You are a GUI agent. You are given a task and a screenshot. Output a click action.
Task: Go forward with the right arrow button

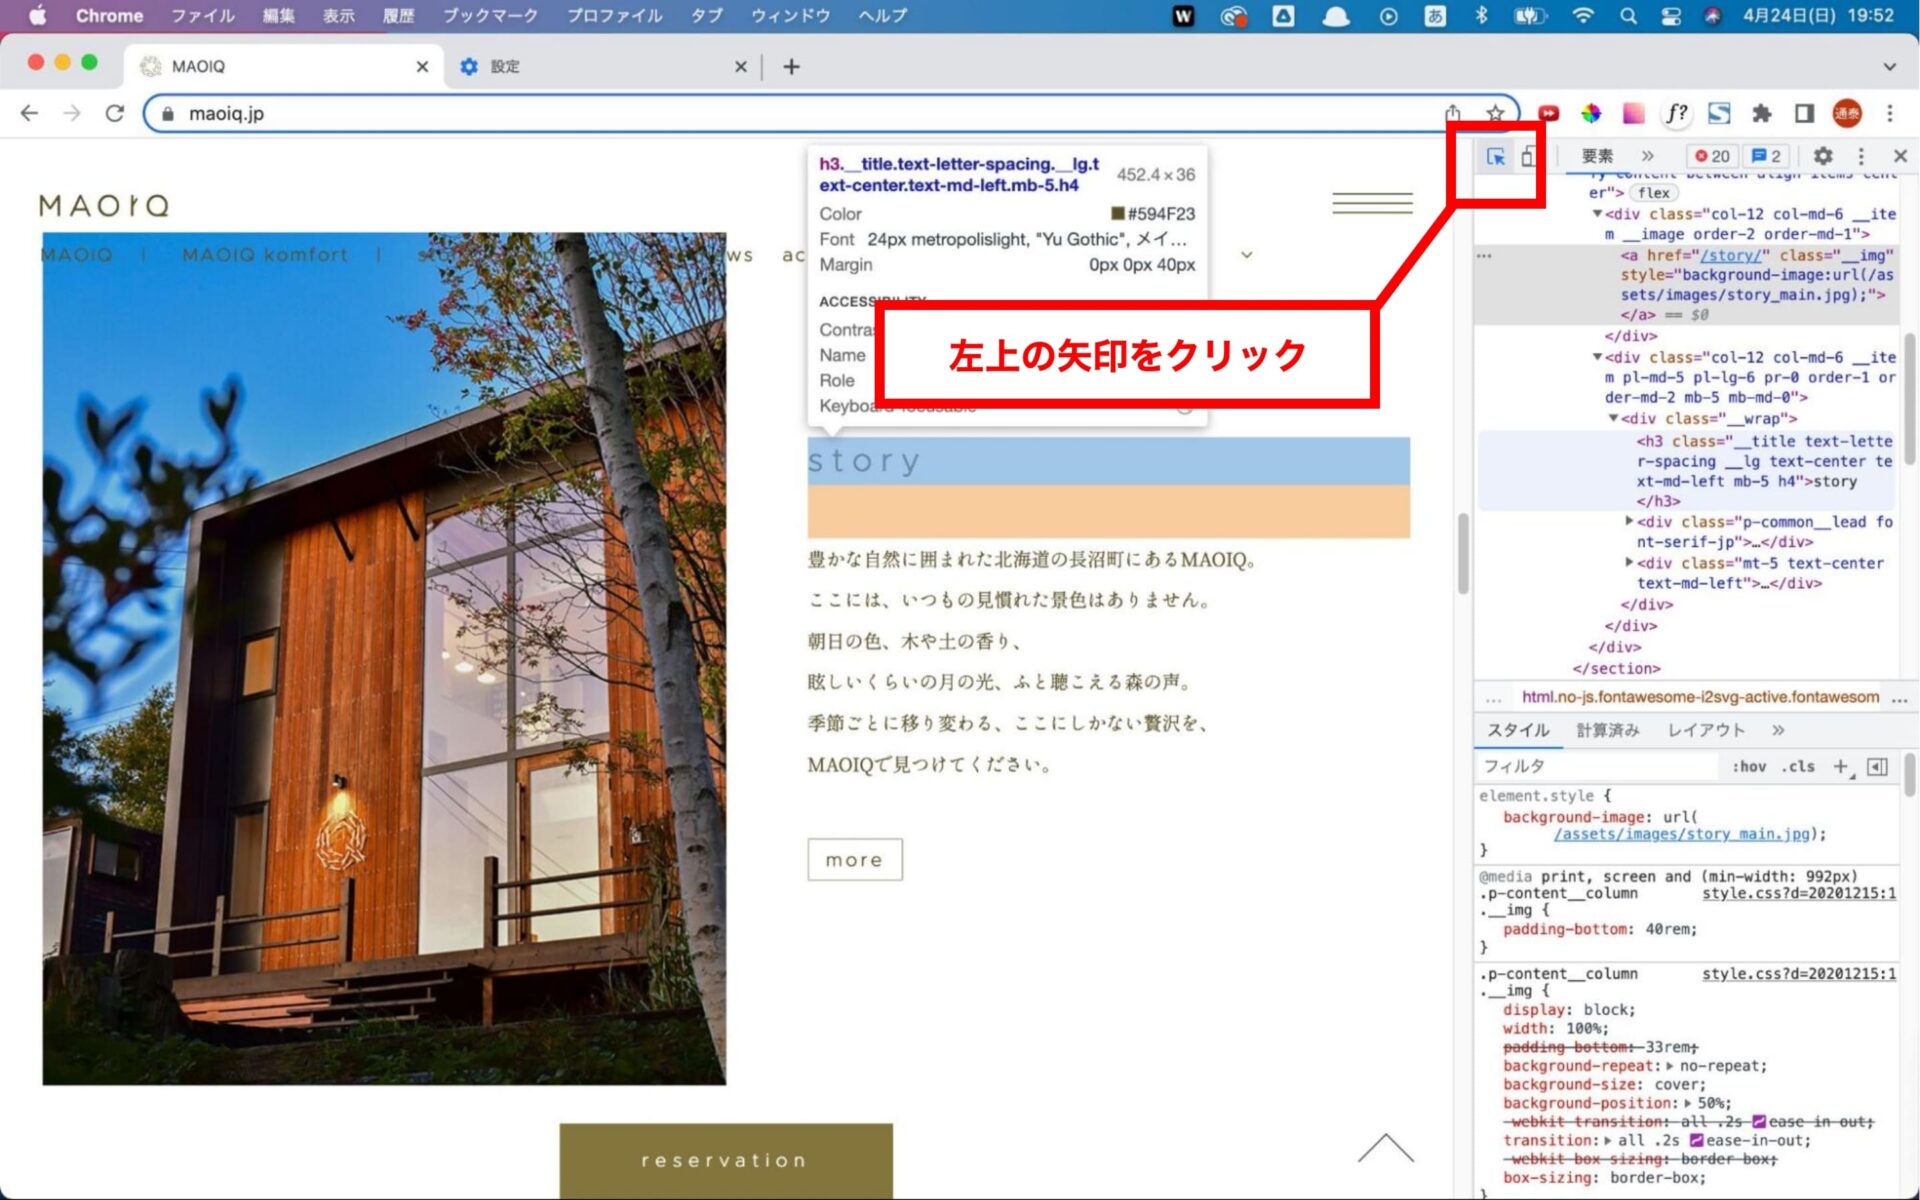(x=72, y=113)
